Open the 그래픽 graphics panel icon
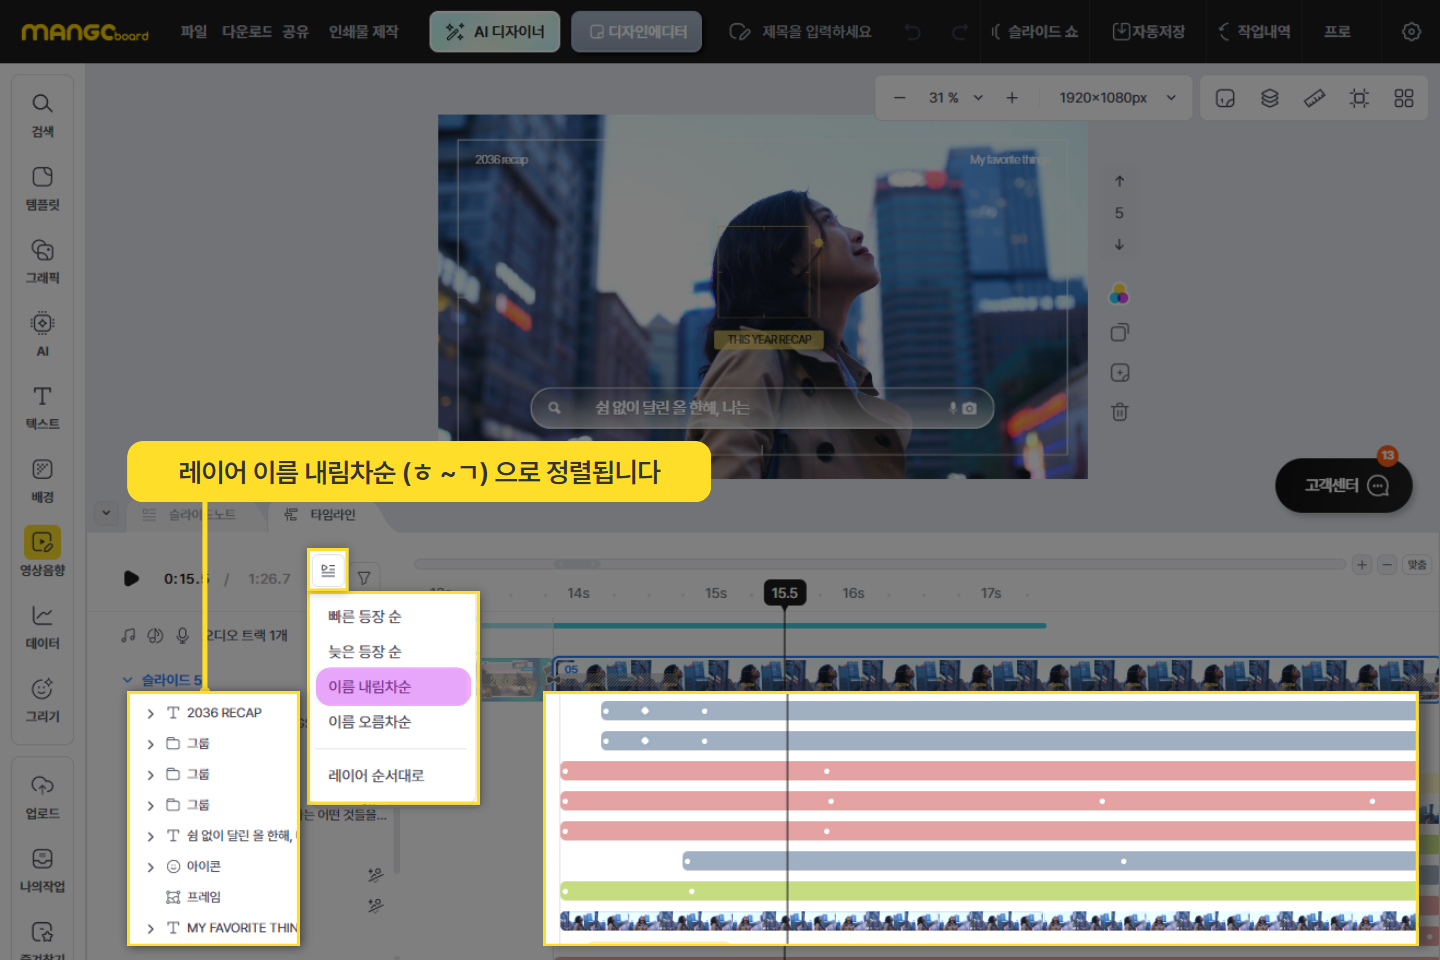 pyautogui.click(x=42, y=260)
